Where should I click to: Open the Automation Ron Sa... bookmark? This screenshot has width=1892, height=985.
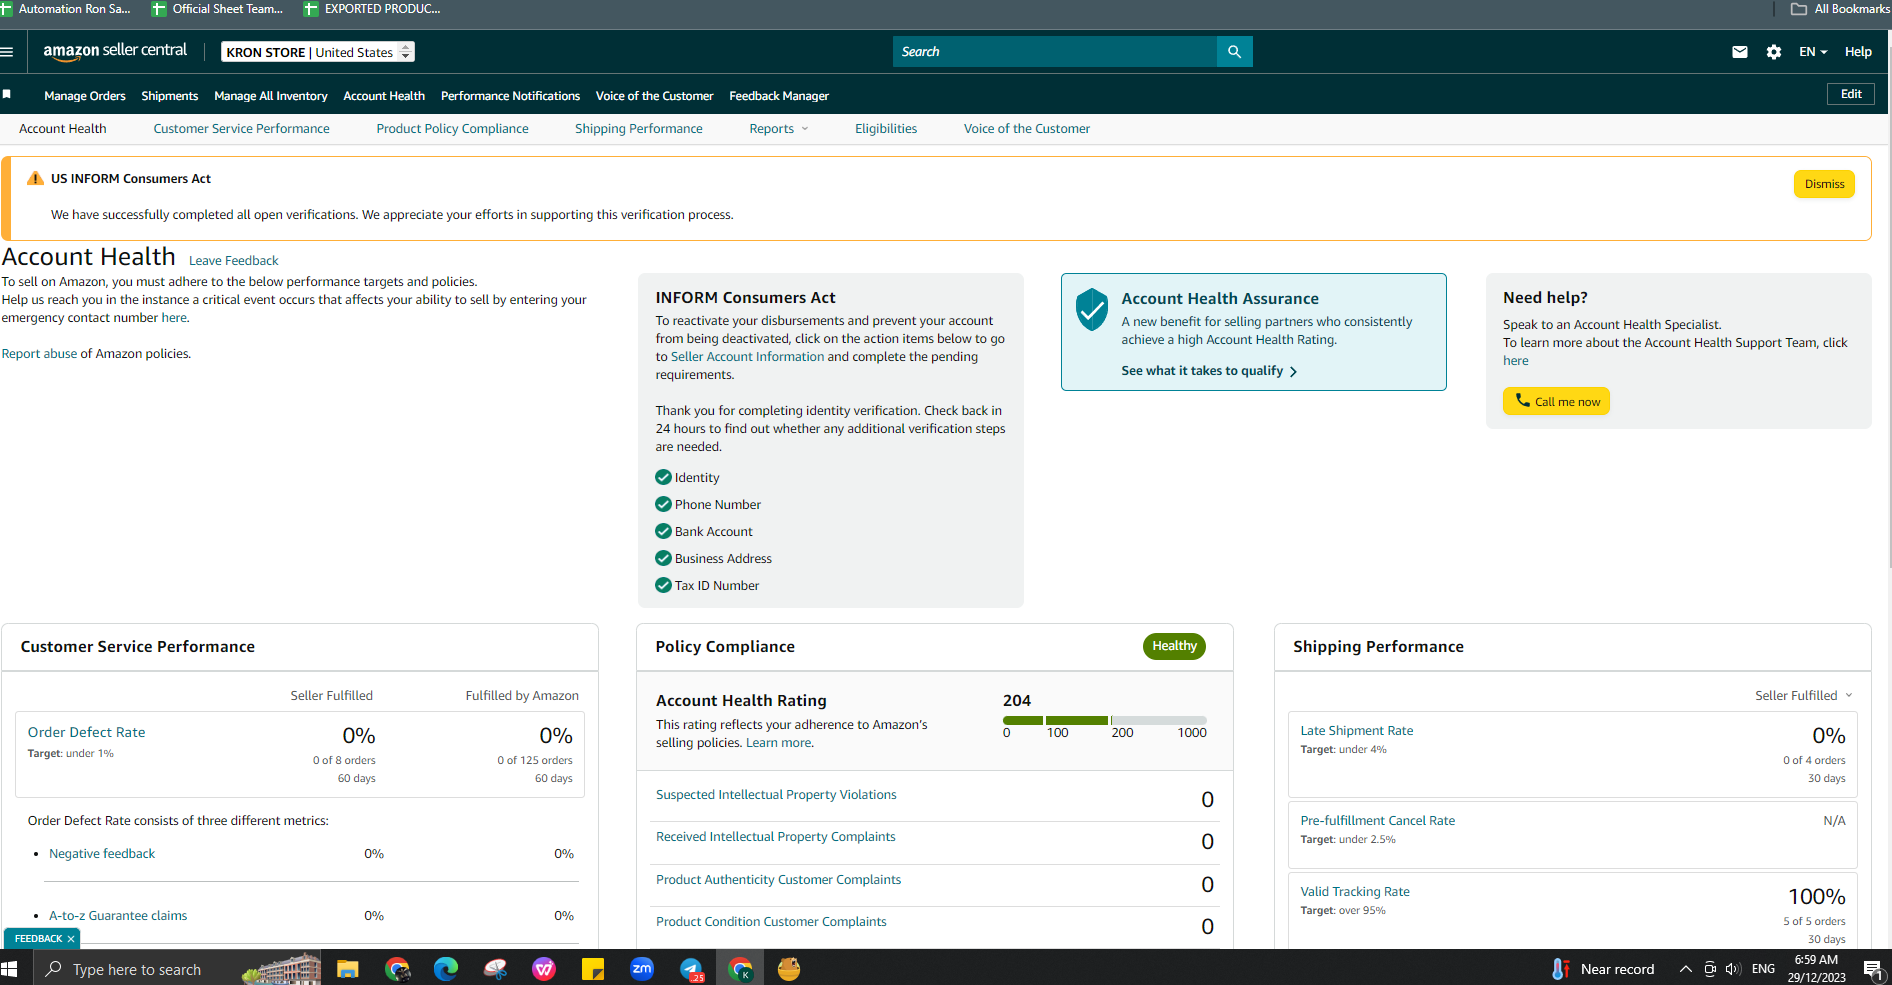click(x=66, y=9)
